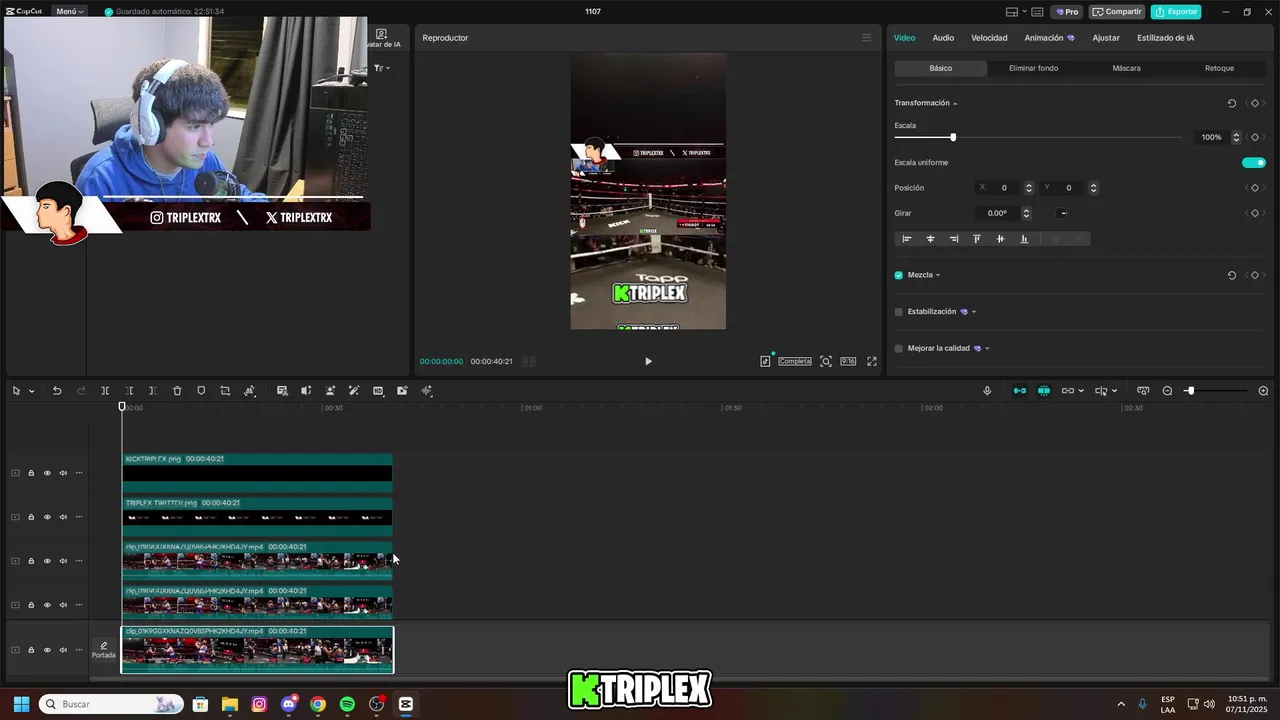The image size is (1280, 720).
Task: Click the trash Delete icon in timeline toolbar
Action: [177, 391]
